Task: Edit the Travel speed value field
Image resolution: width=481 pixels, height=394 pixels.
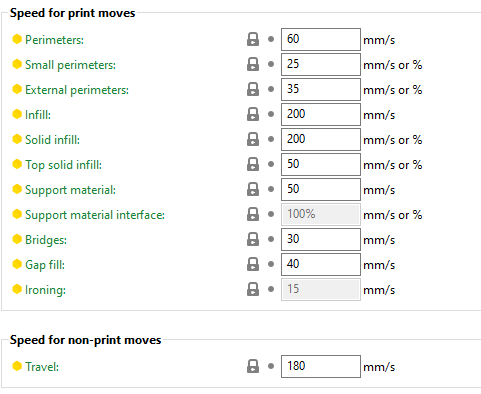Action: [x=321, y=366]
